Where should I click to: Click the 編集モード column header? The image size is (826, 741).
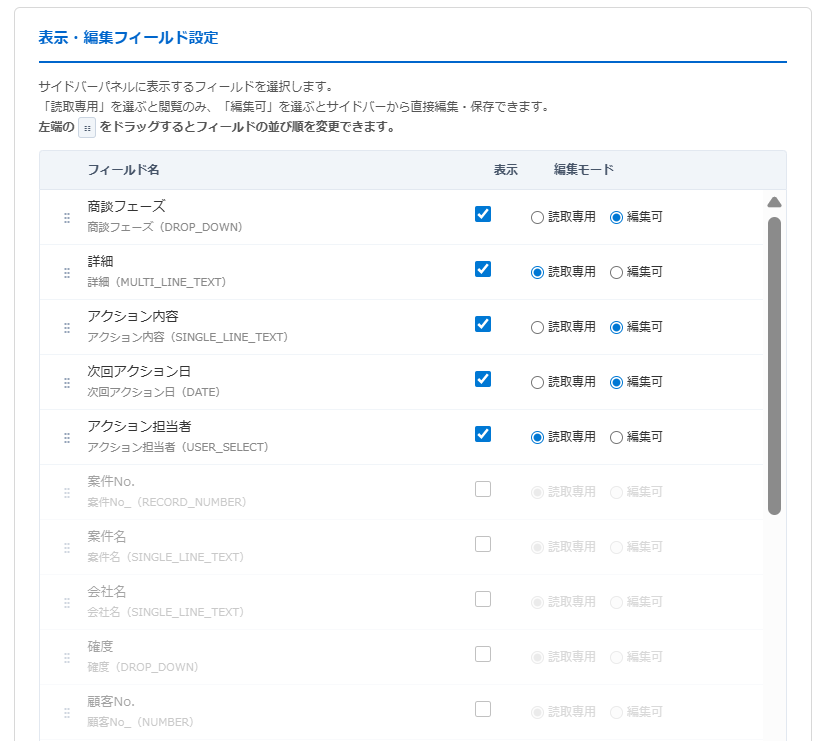(x=584, y=170)
